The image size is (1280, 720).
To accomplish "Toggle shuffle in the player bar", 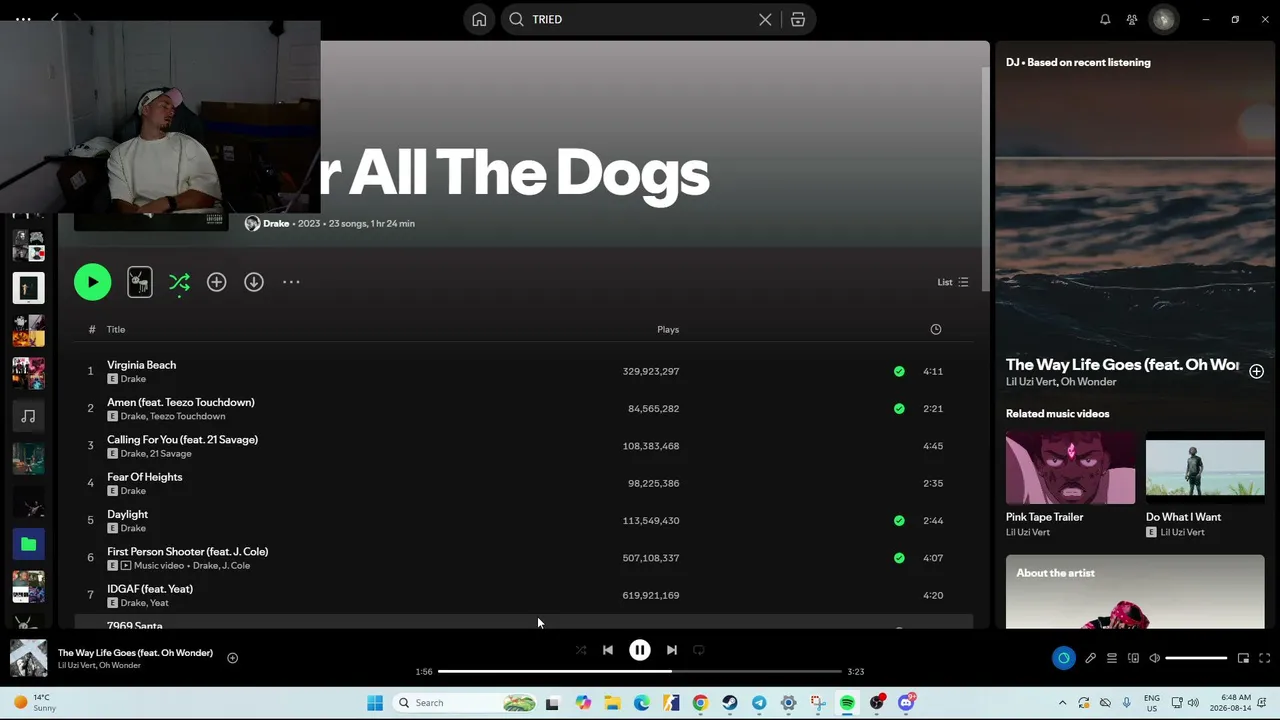I will click(581, 650).
